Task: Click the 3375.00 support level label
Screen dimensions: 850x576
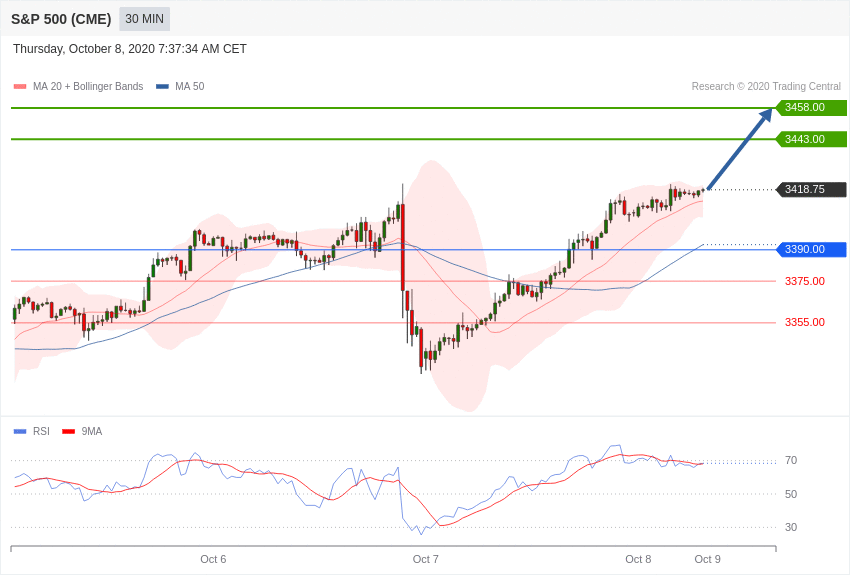Action: (x=804, y=281)
